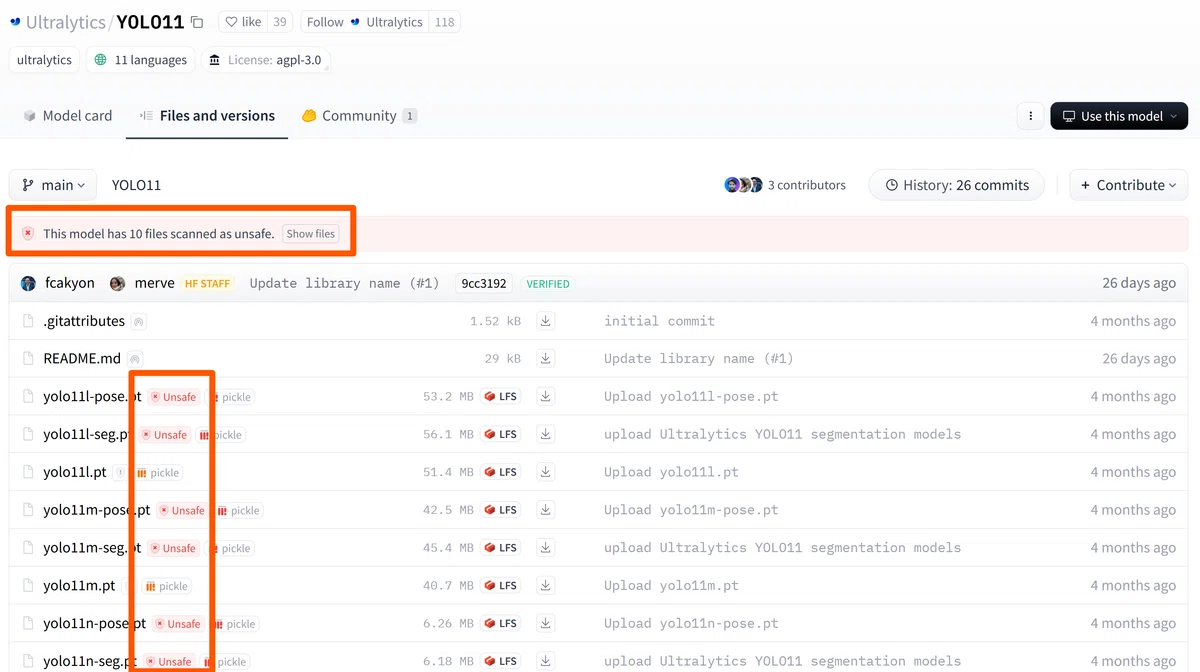Download yolo11m-pose.pt
The image size is (1200, 672).
point(546,510)
